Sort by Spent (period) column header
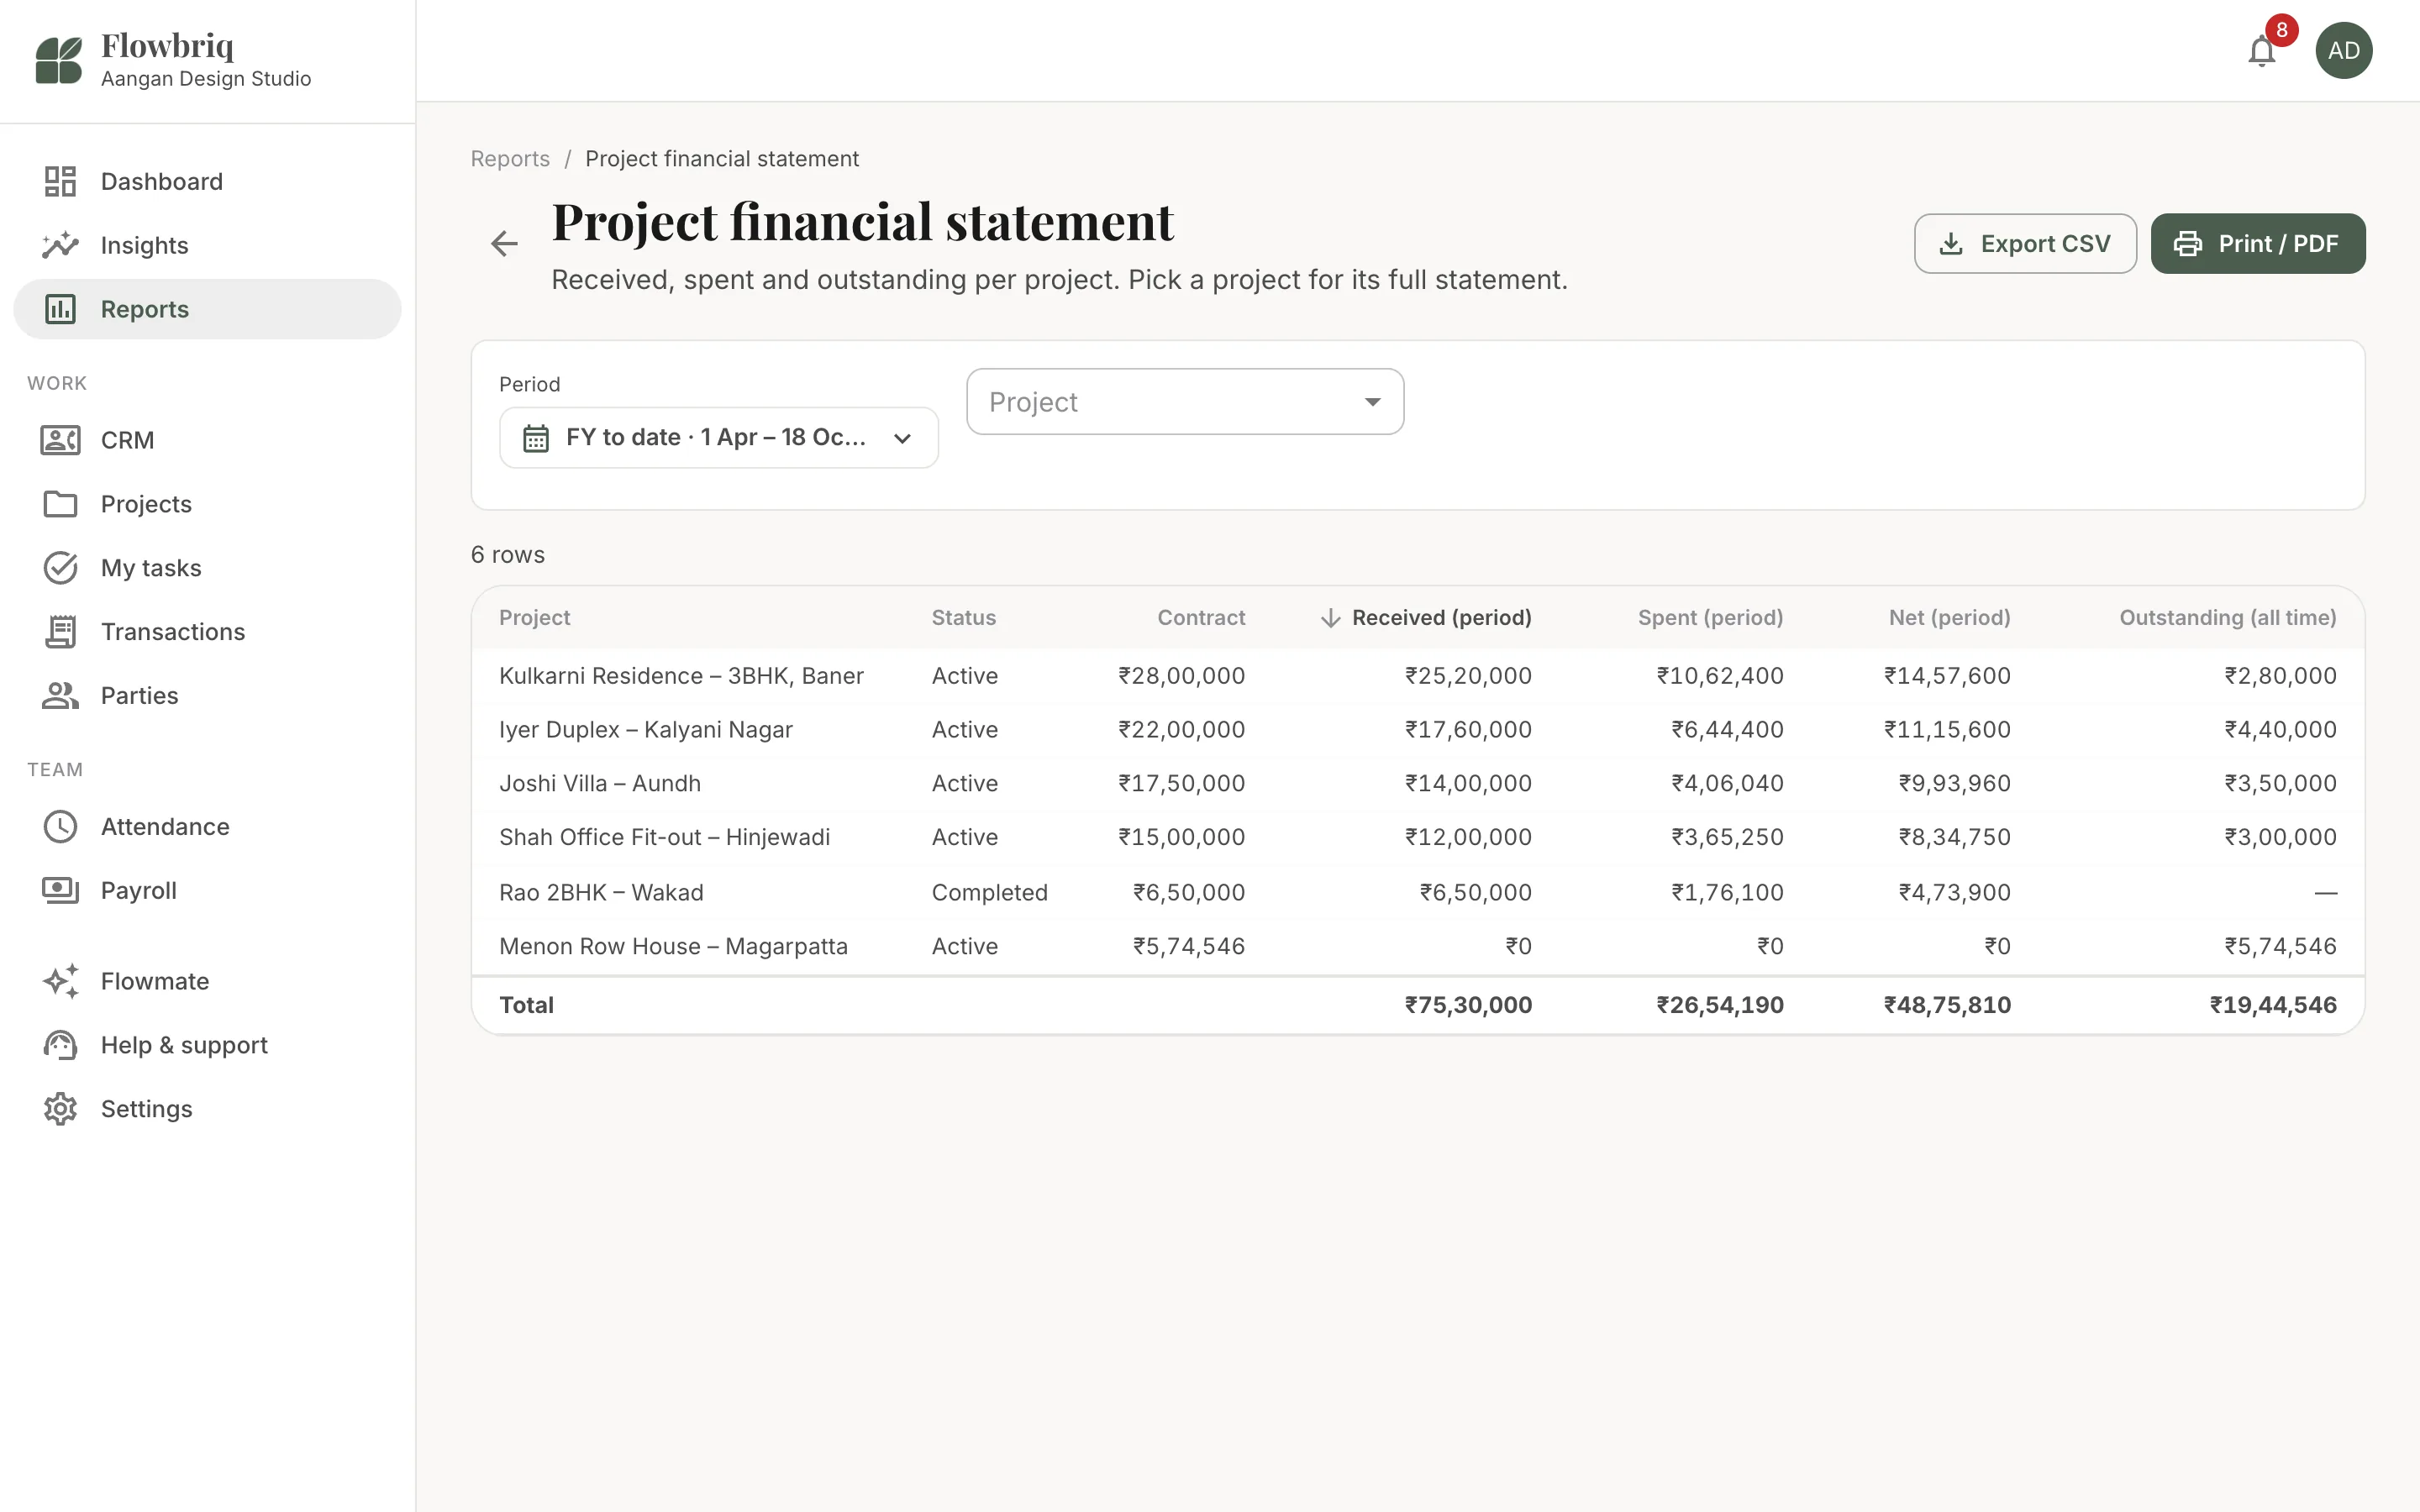 pos(1710,618)
